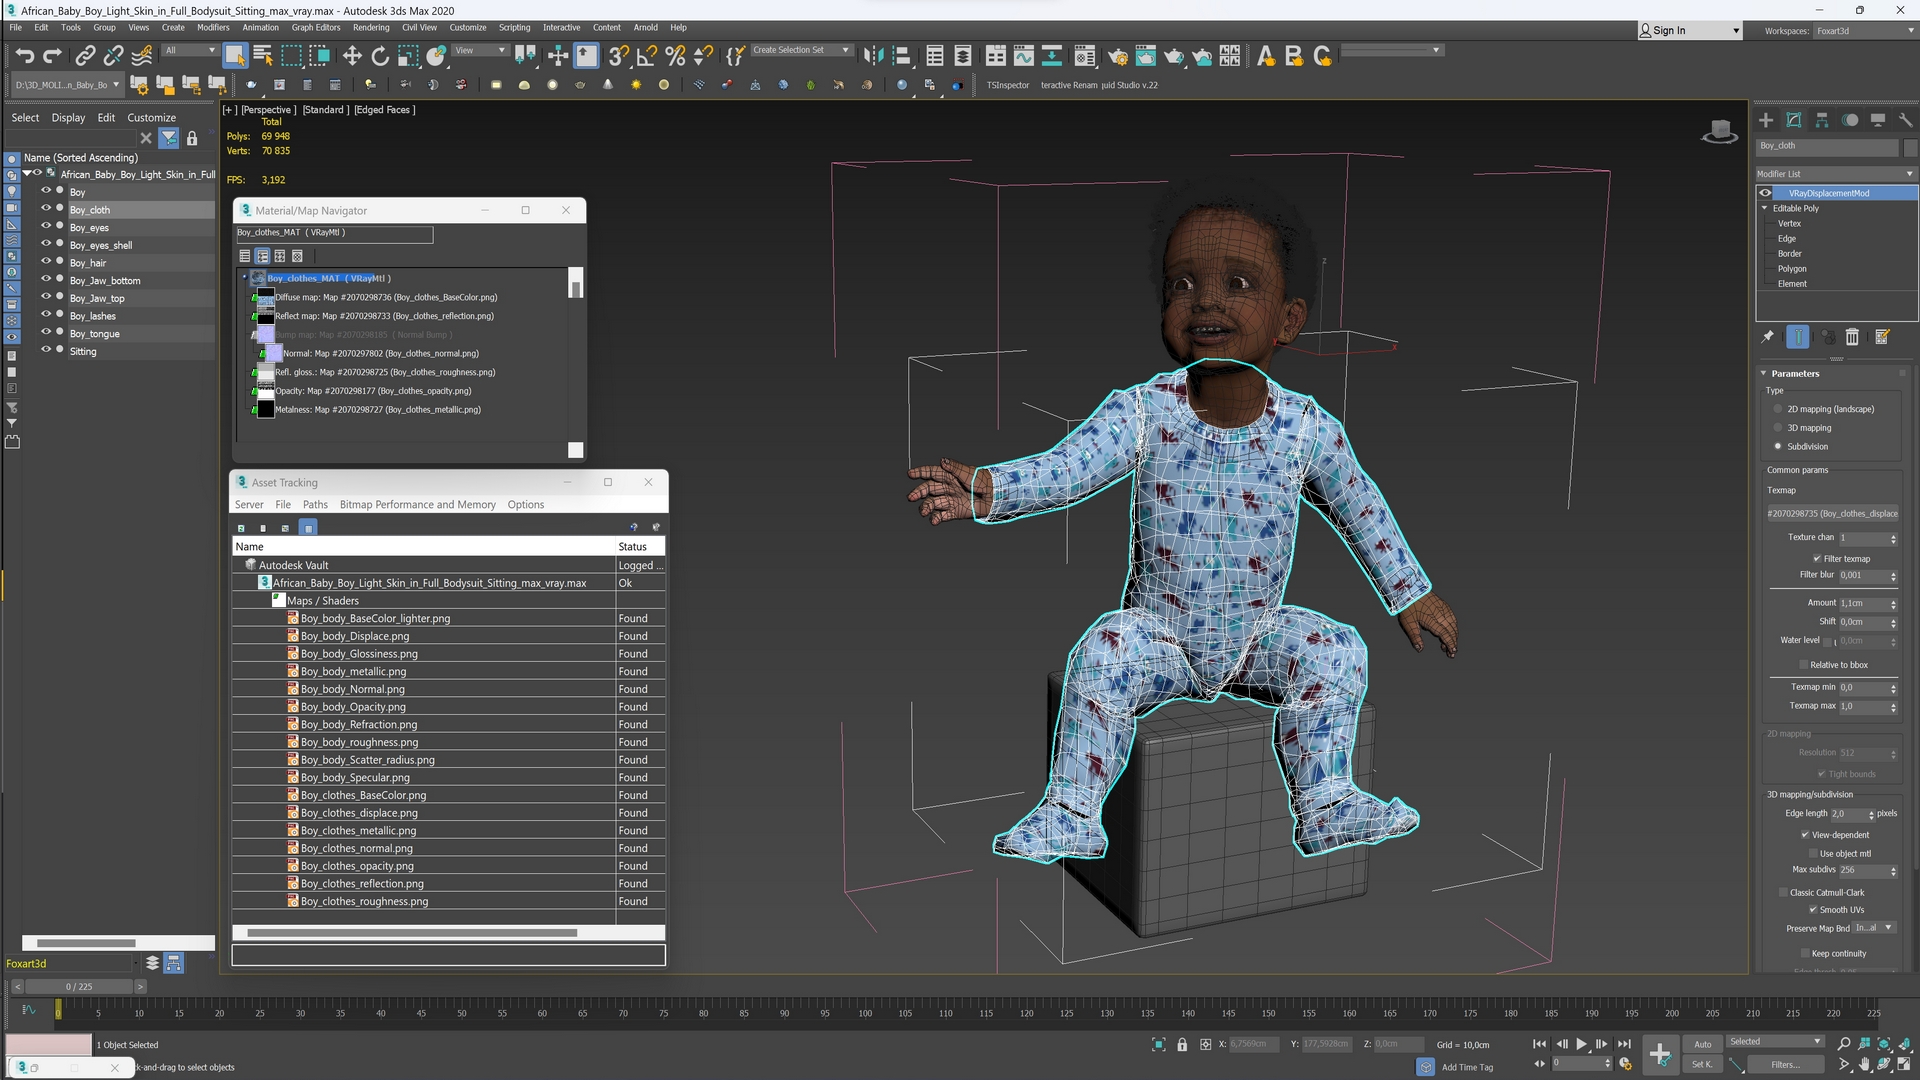
Task: Choose the Select and Move tool
Action: 352,56
